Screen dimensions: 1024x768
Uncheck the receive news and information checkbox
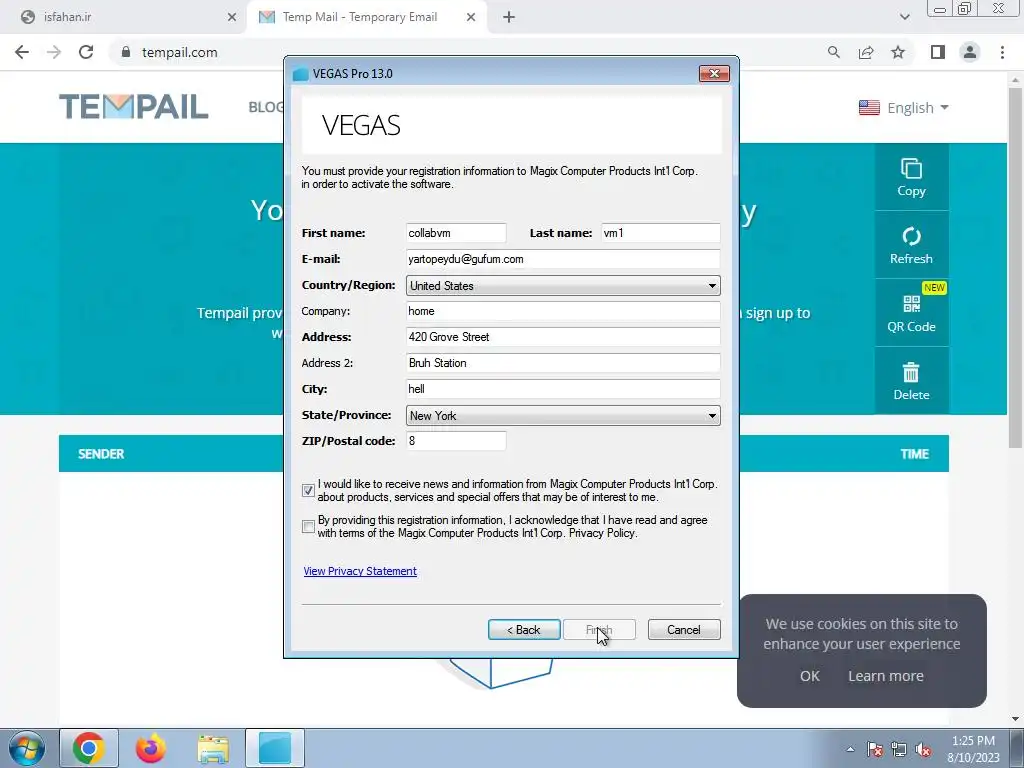[x=308, y=490]
